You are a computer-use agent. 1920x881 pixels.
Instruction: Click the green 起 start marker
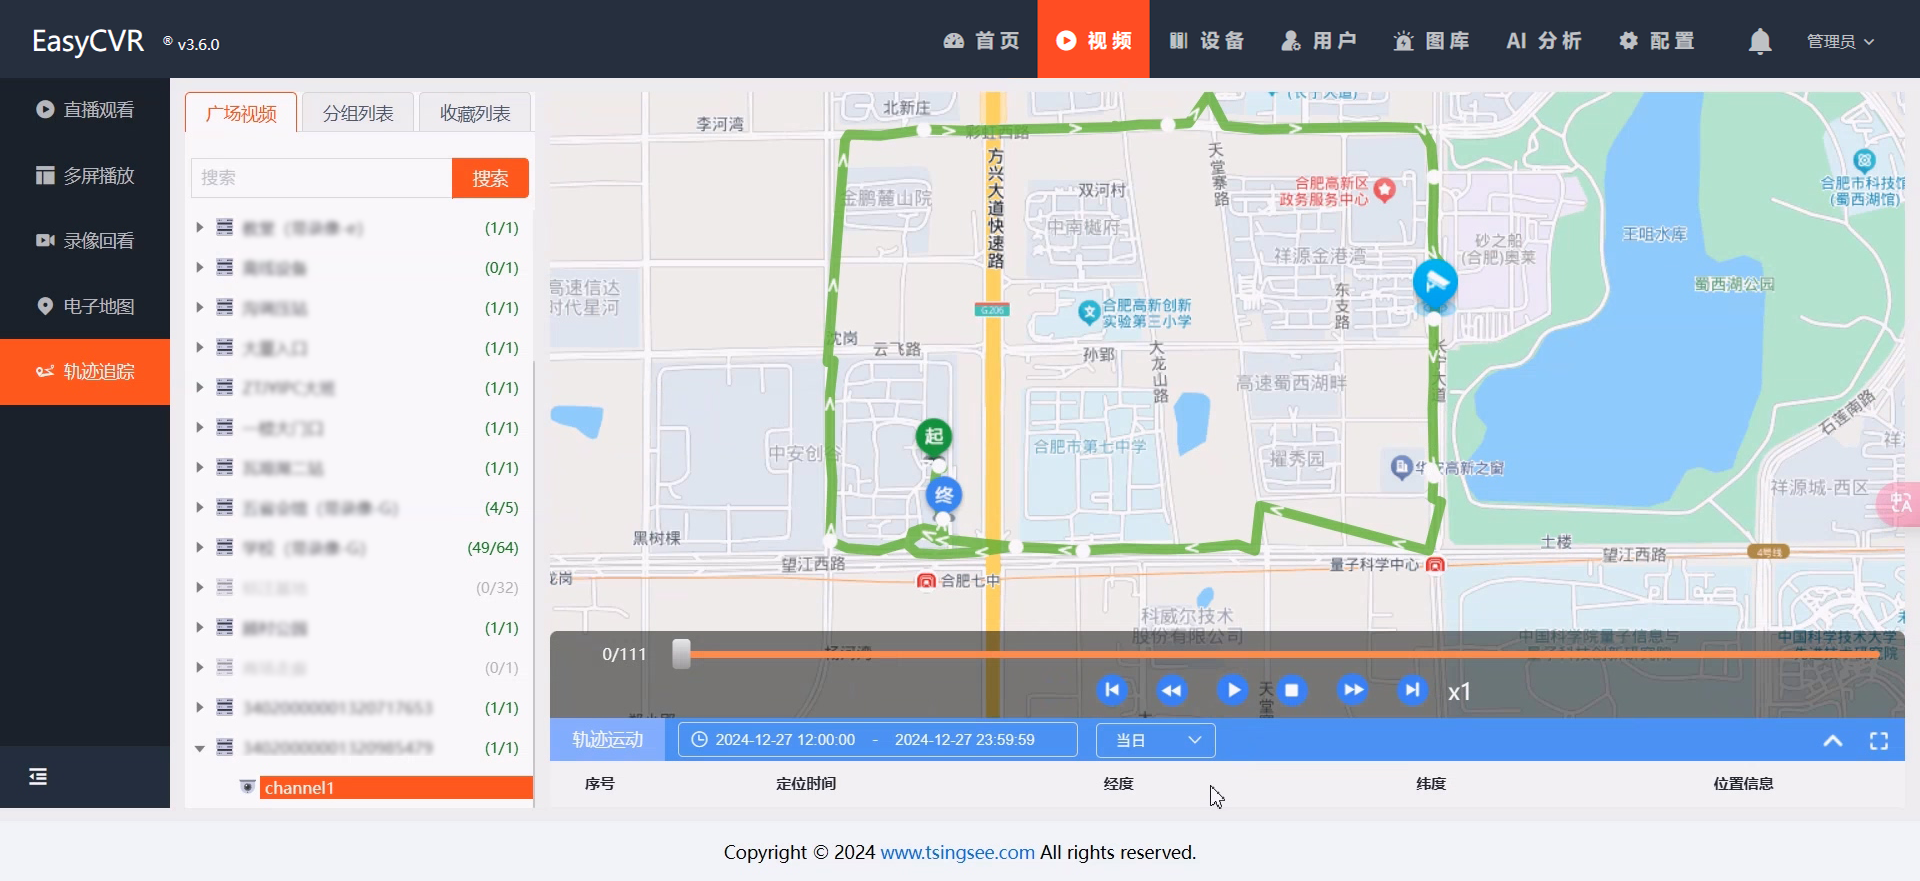pos(934,436)
